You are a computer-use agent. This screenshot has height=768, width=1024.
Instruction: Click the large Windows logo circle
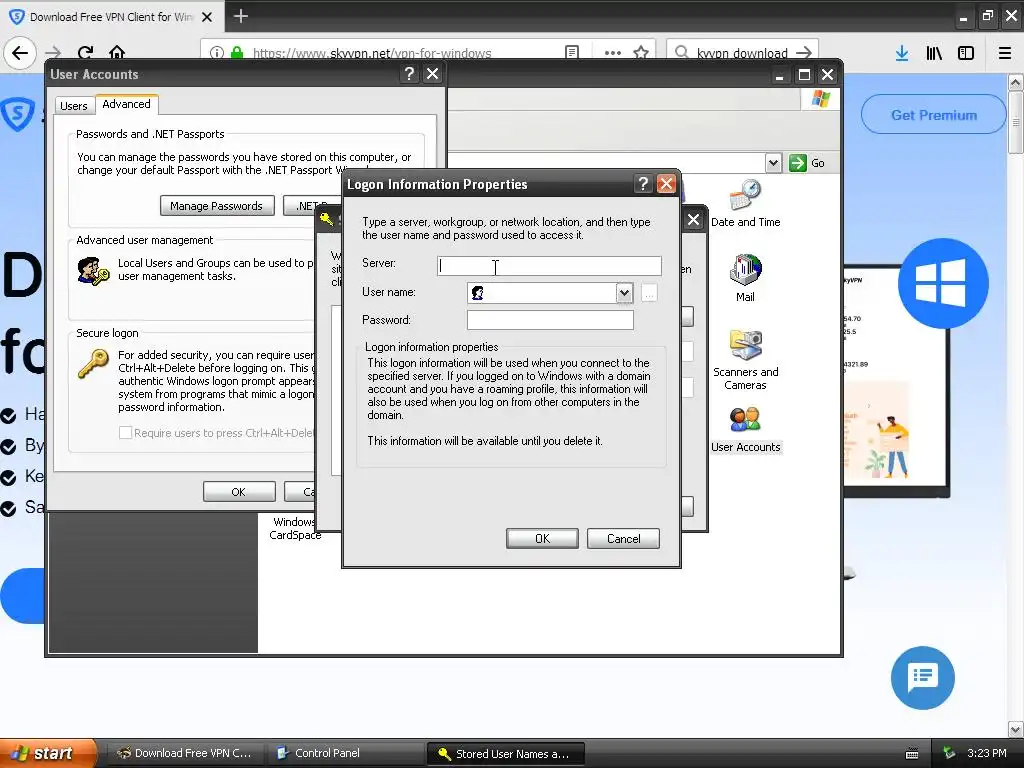coord(942,283)
